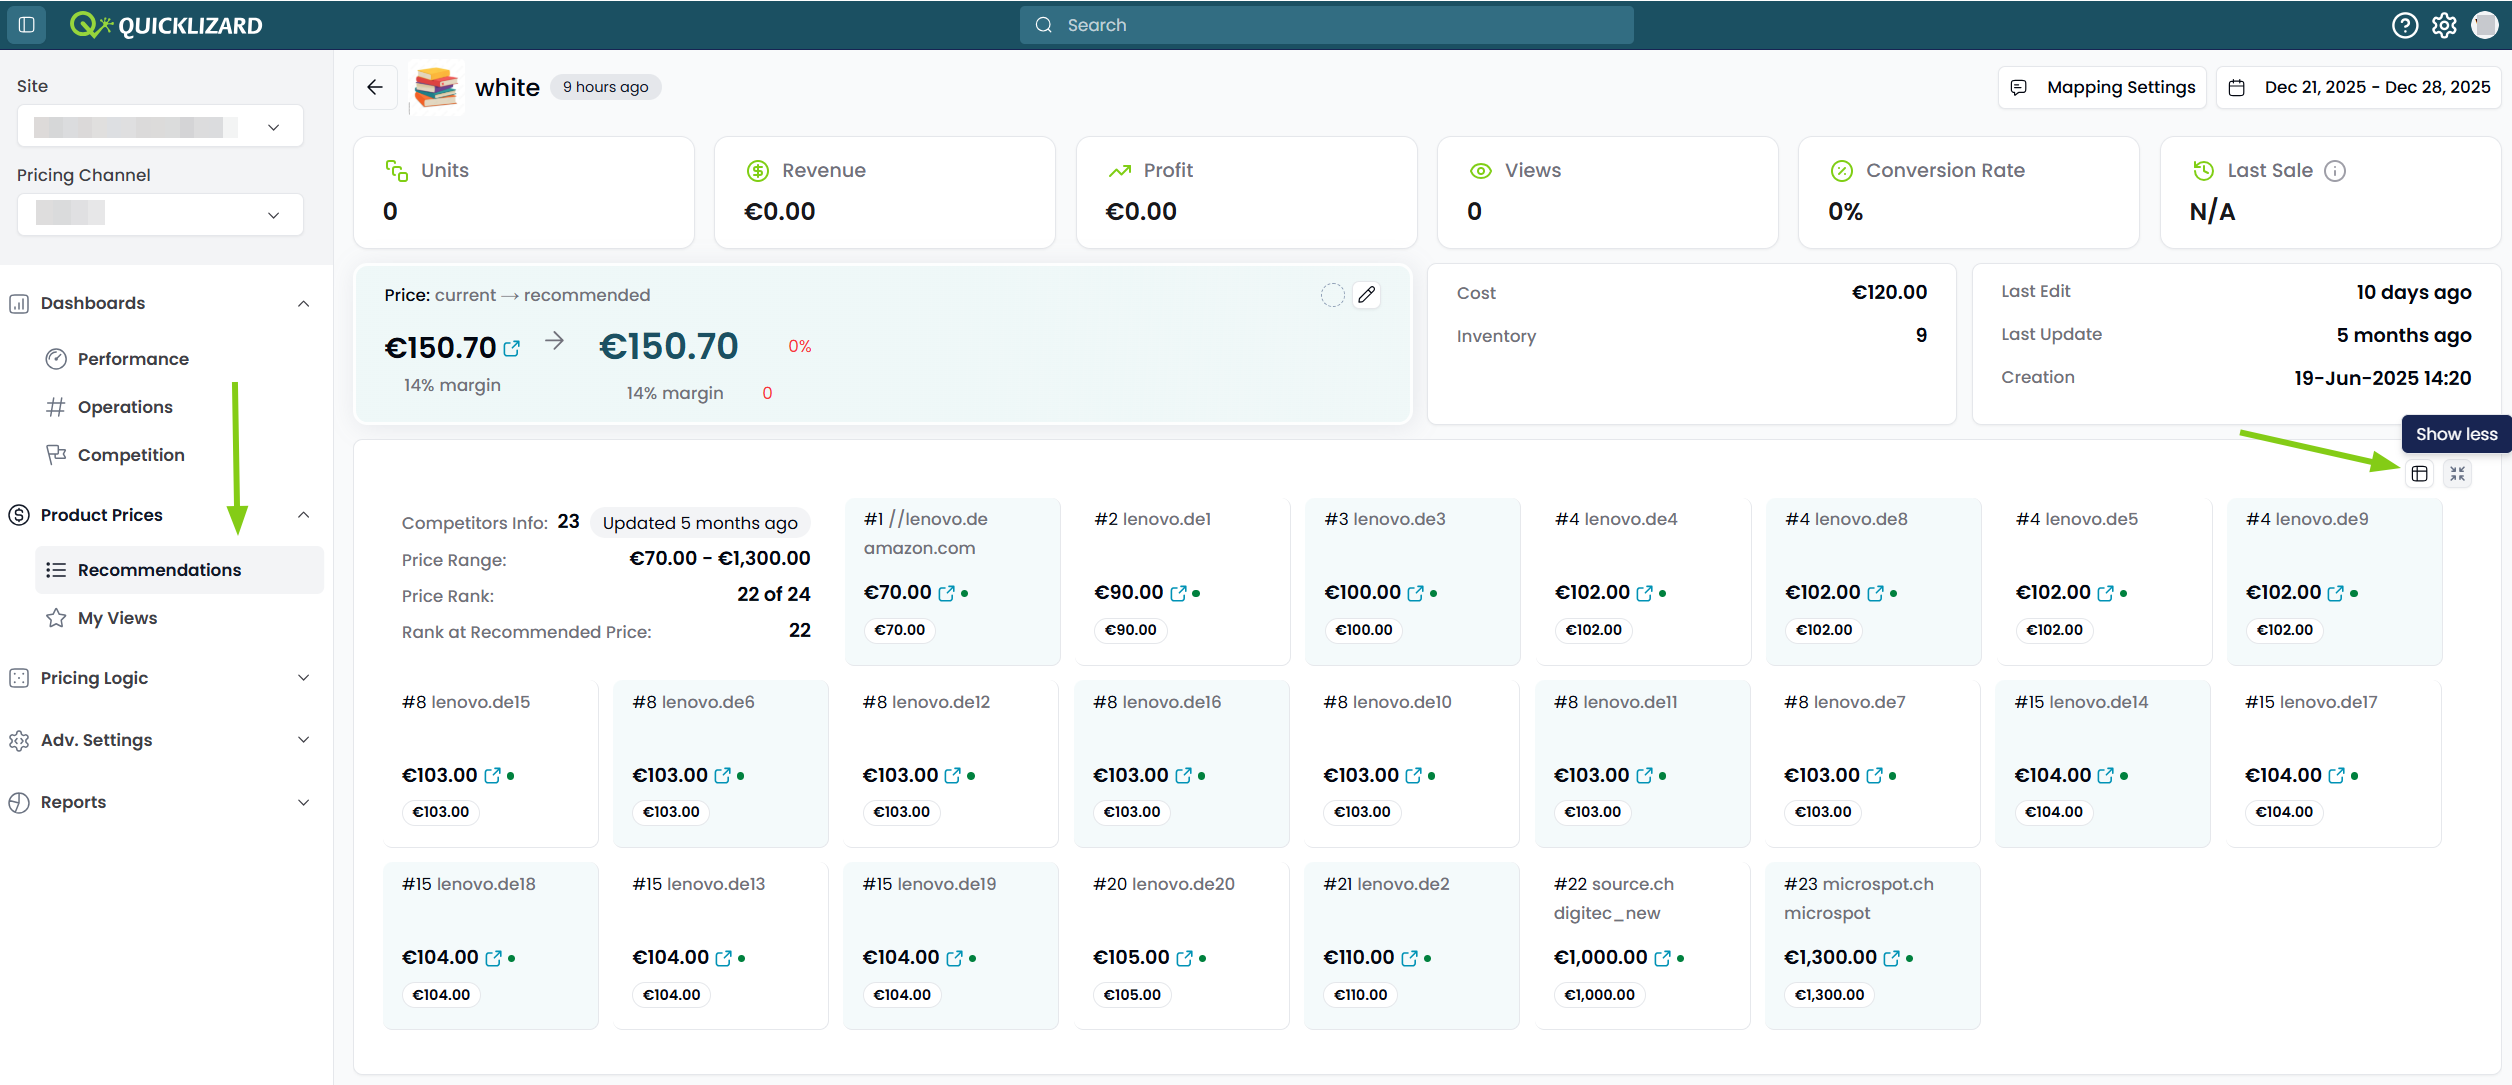Click the pencil edit price icon
The height and width of the screenshot is (1085, 2512).
pyautogui.click(x=1367, y=295)
